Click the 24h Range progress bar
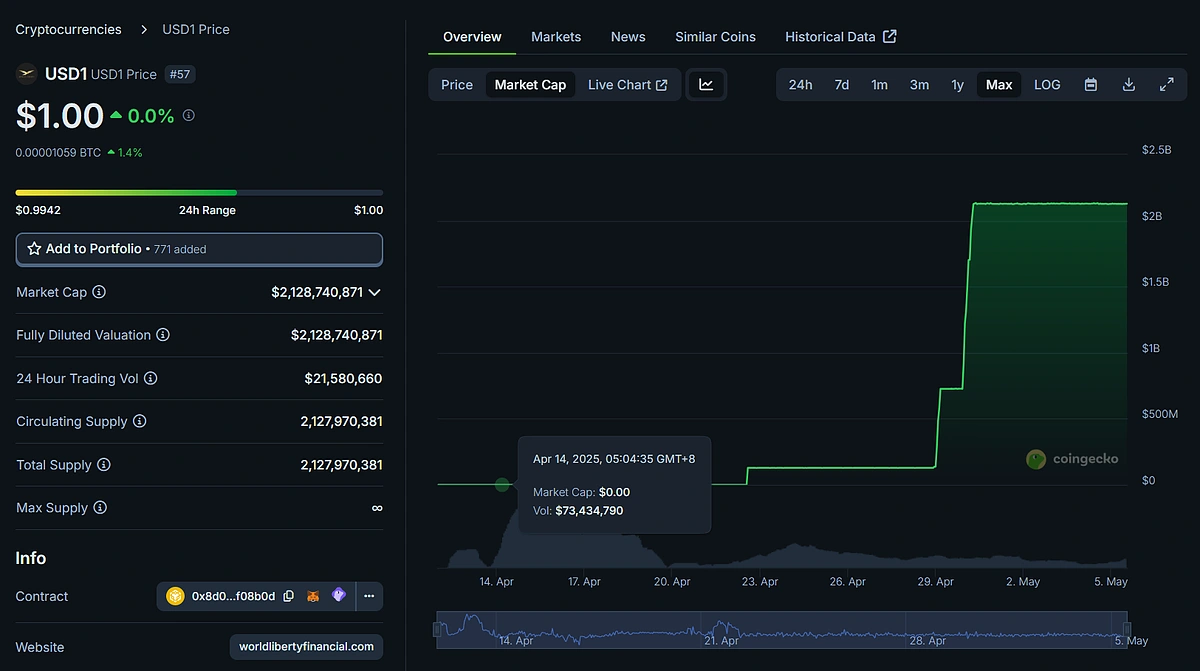The image size is (1200, 671). coord(199,192)
